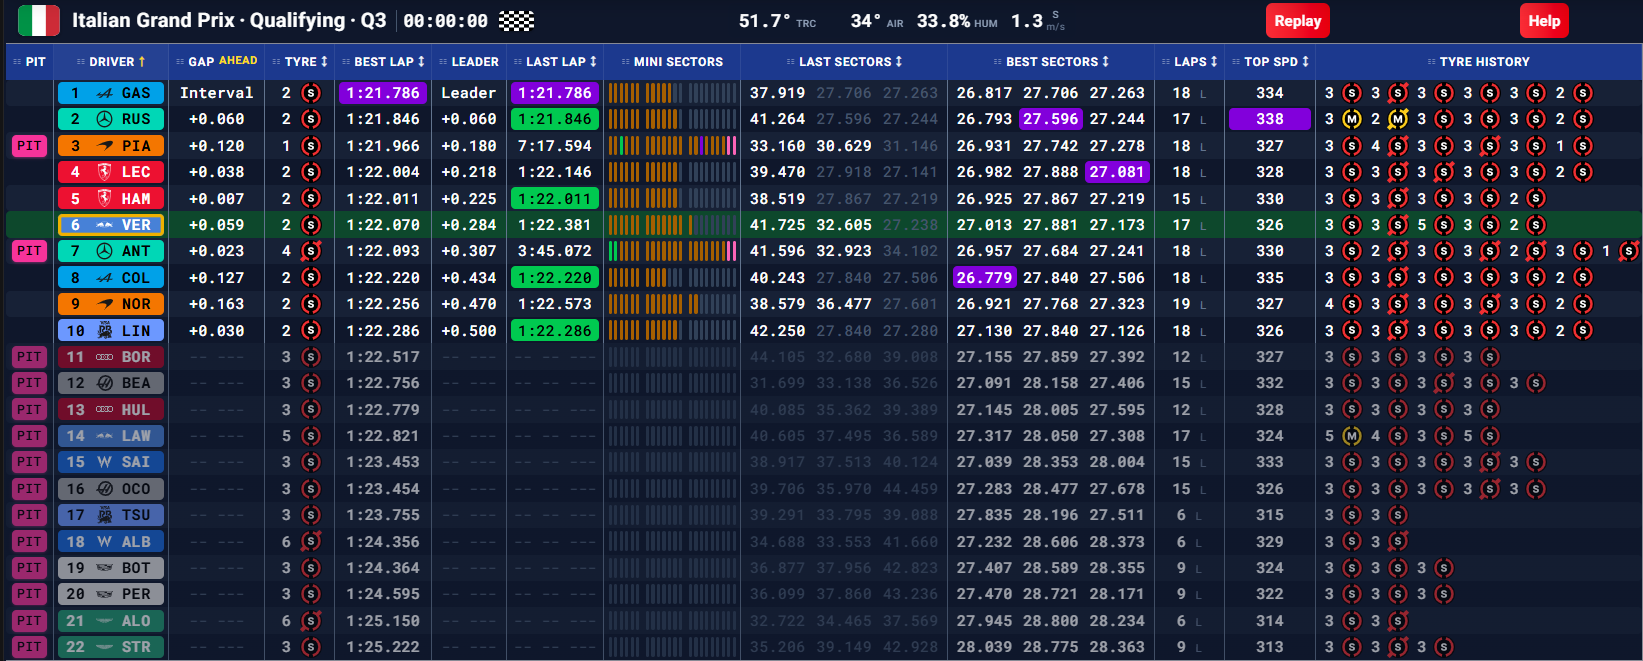This screenshot has height=661, width=1643.
Task: Click the title "Italian Grand Prix · Qualifying · Q3"
Action: click(x=229, y=20)
